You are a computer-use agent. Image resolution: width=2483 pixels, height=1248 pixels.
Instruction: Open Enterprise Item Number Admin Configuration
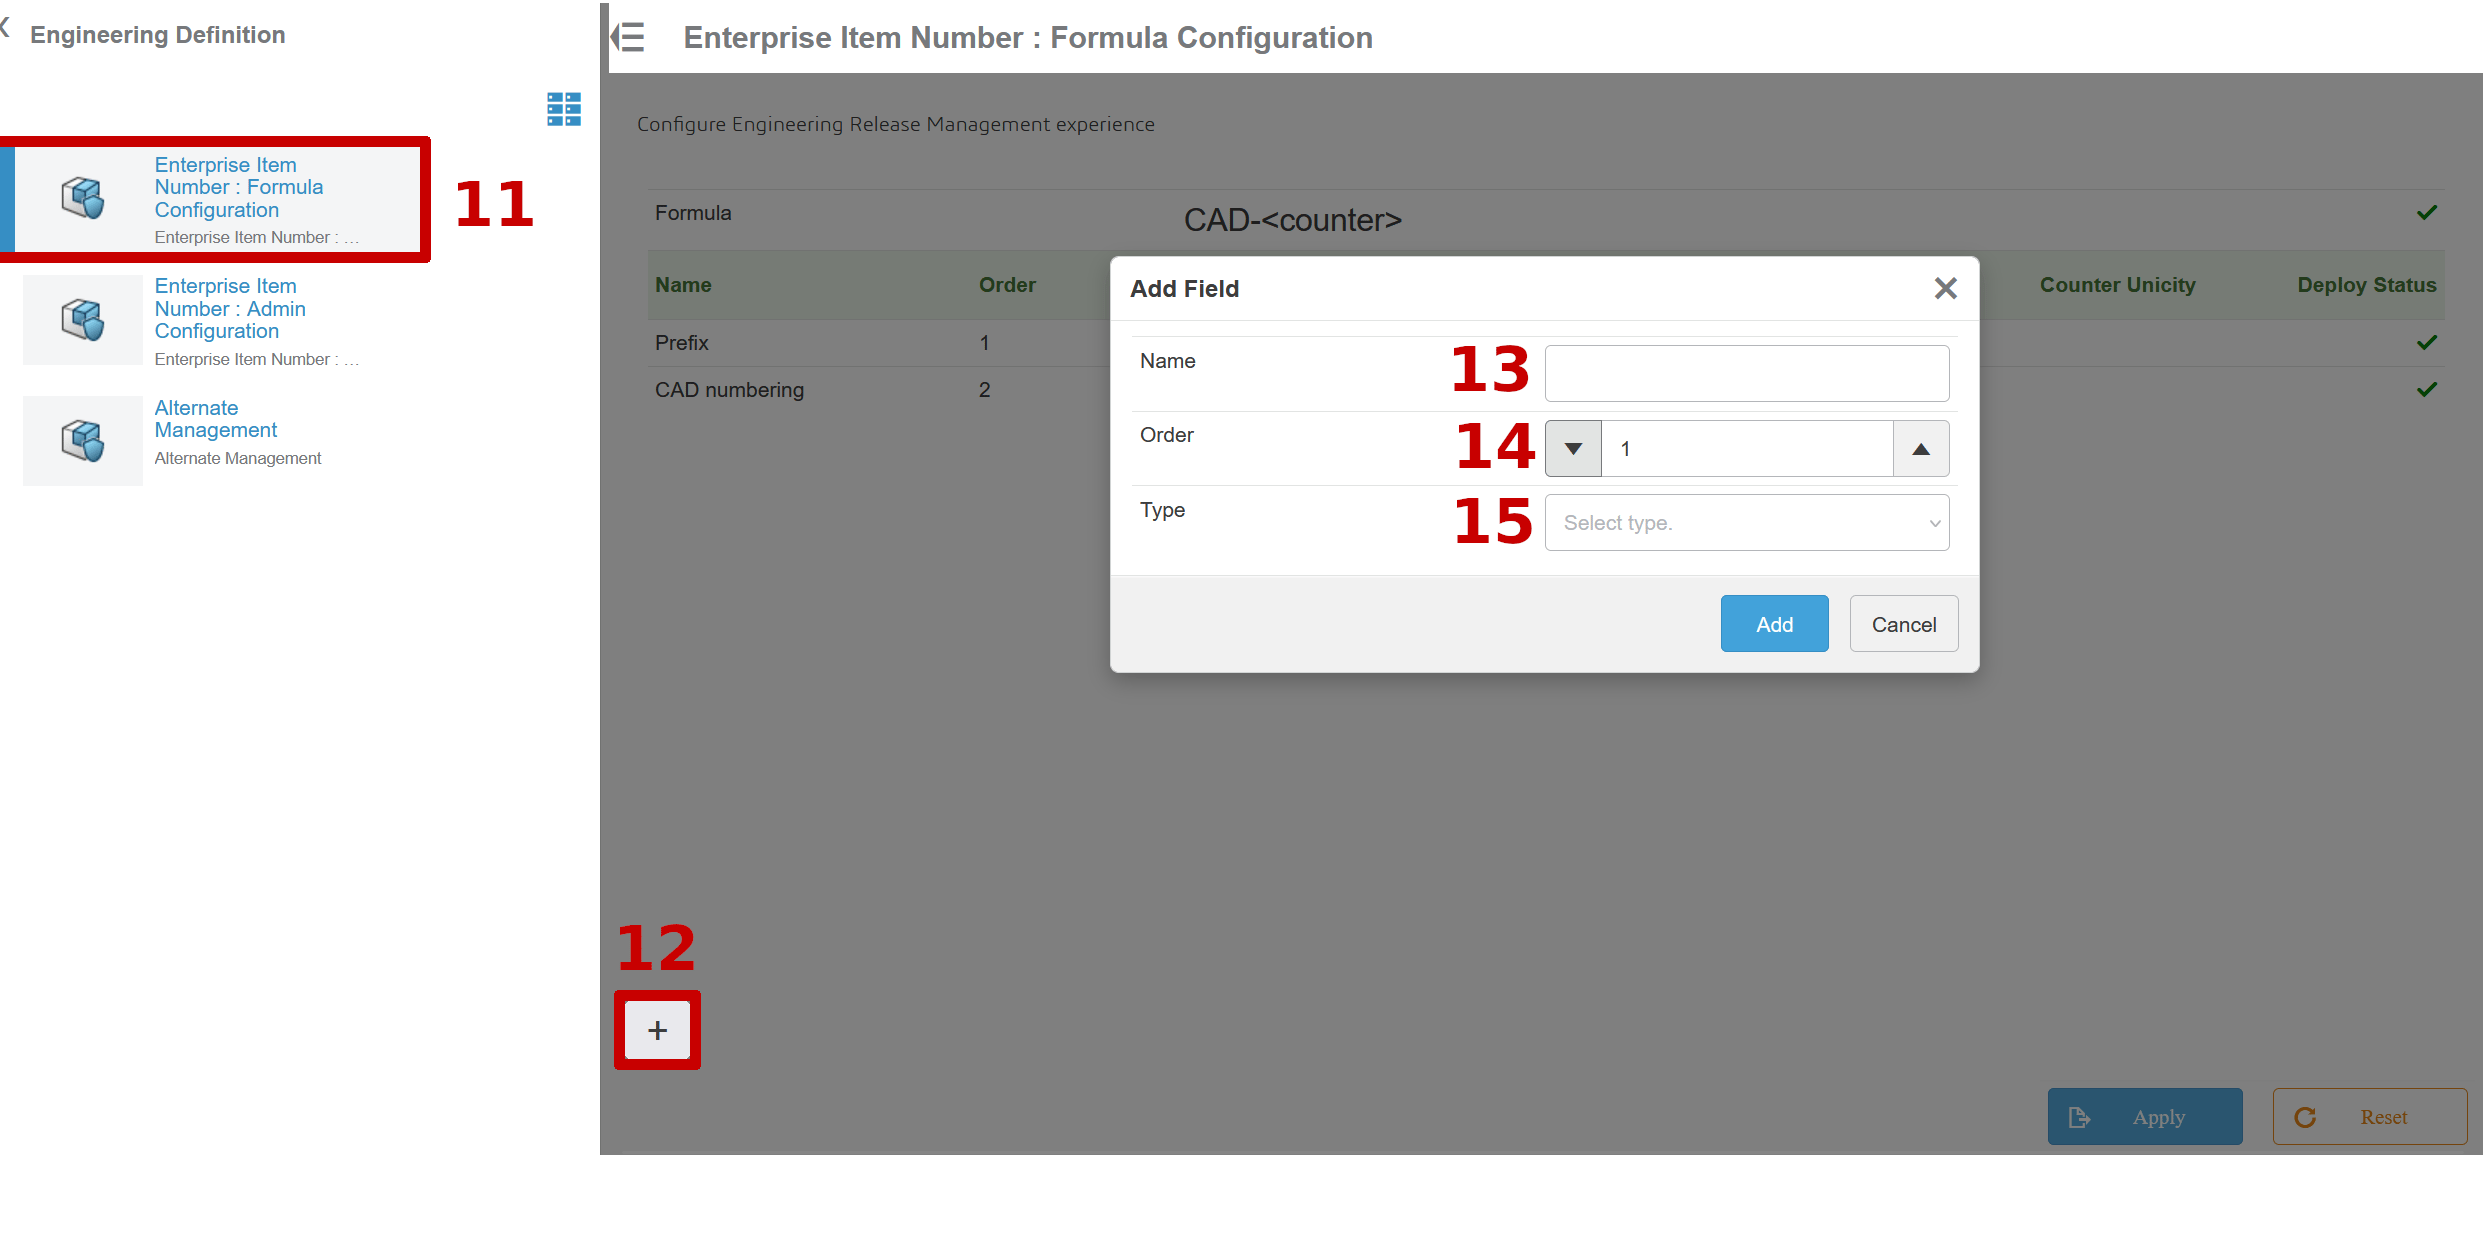230,309
